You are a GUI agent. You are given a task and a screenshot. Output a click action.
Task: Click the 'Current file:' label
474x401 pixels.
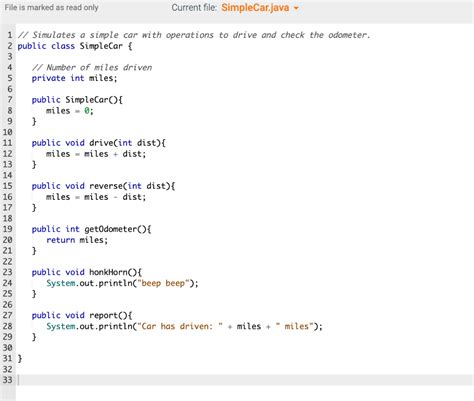pyautogui.click(x=194, y=8)
